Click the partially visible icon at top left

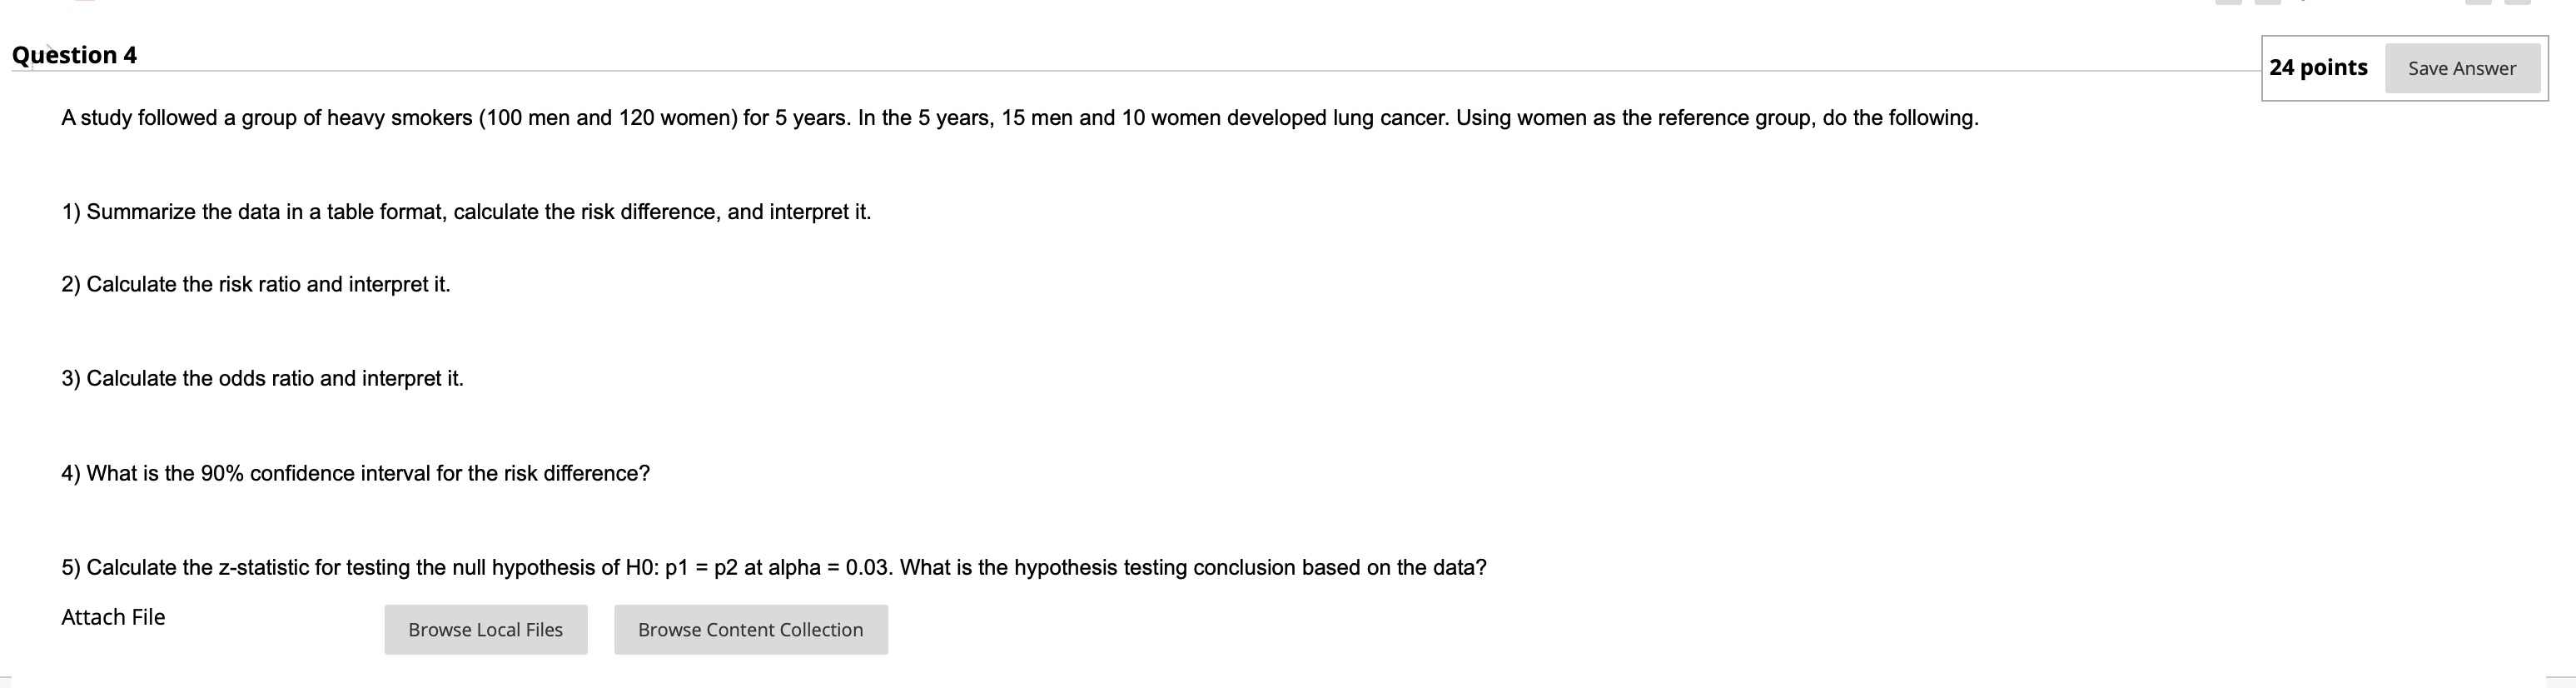pos(85,3)
